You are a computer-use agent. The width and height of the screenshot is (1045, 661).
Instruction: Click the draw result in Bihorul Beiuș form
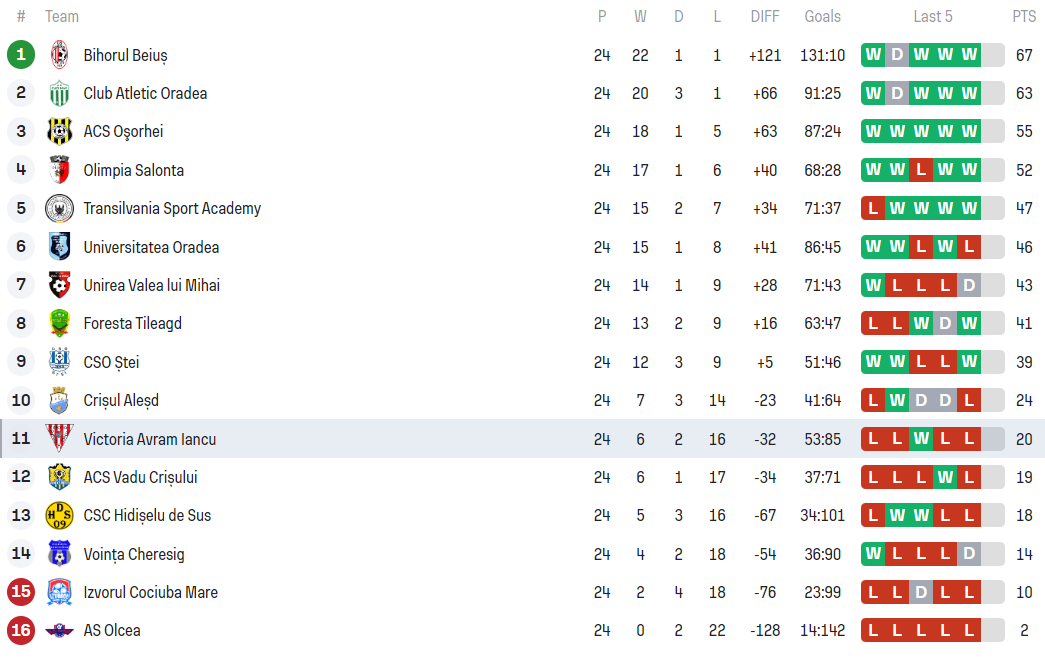pyautogui.click(x=897, y=55)
